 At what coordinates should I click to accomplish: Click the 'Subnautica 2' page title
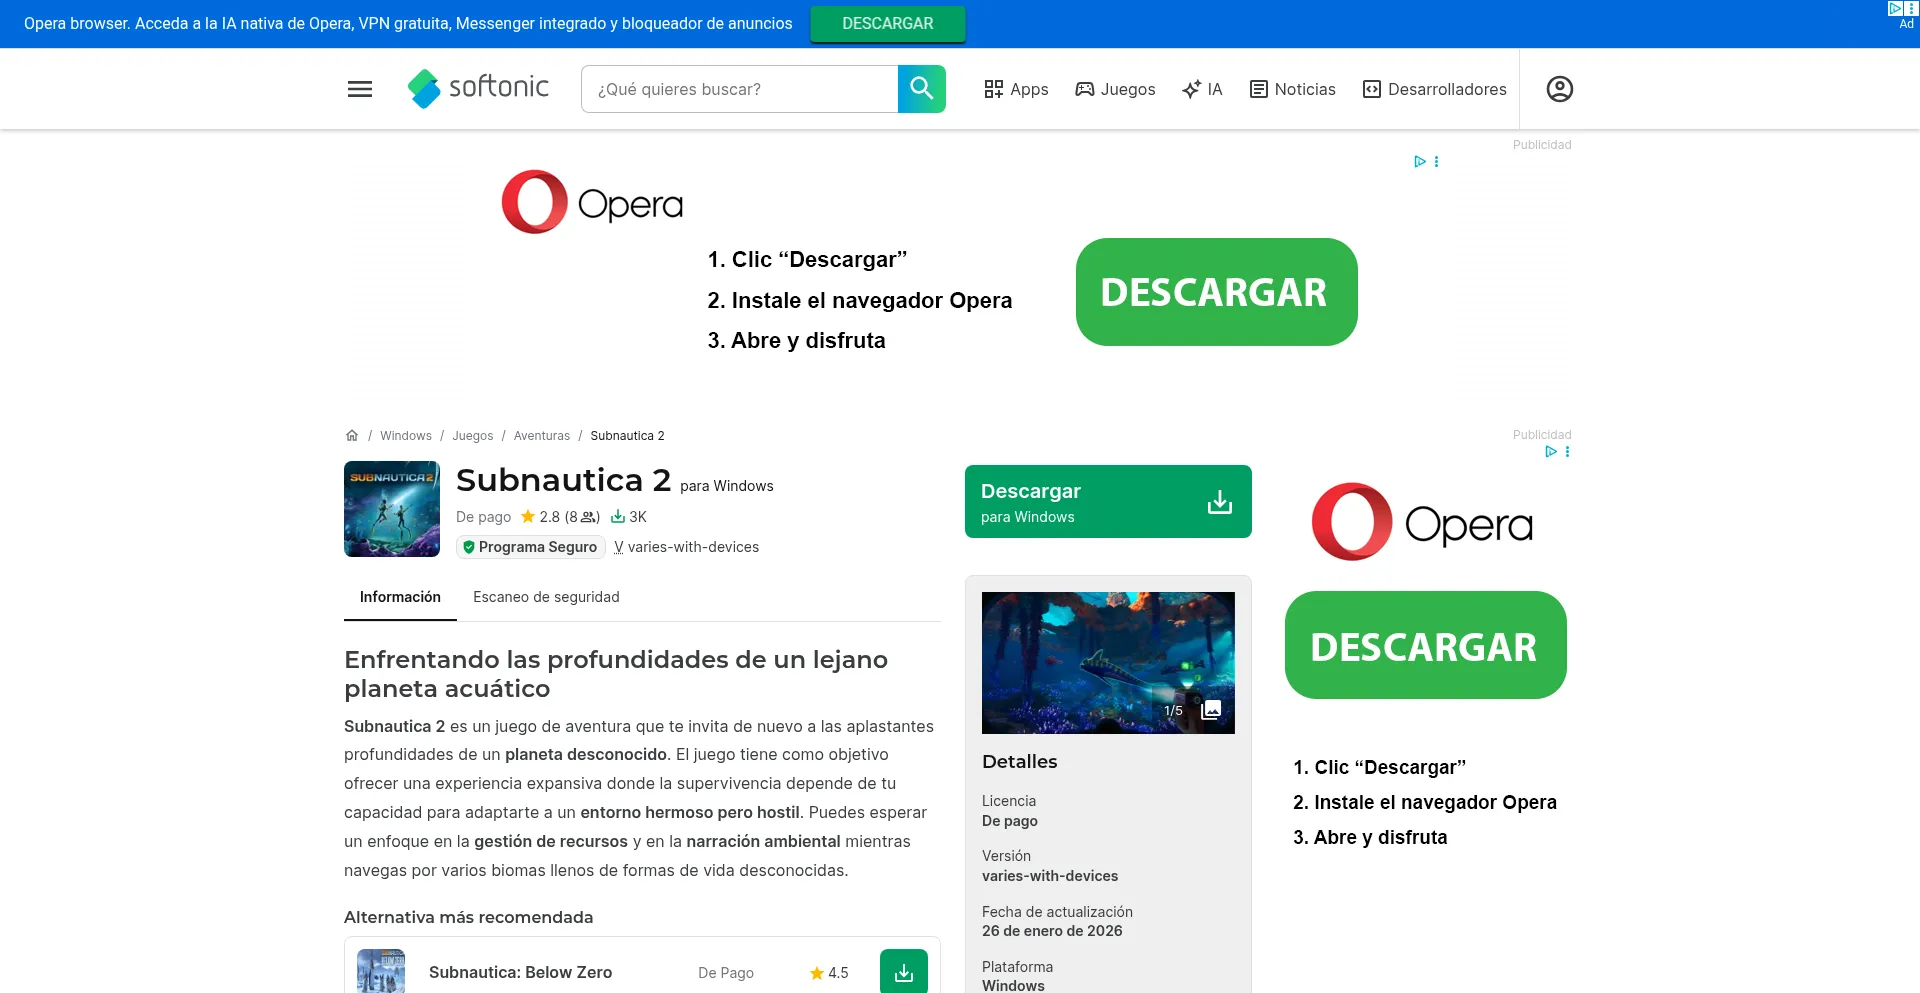[x=564, y=480]
